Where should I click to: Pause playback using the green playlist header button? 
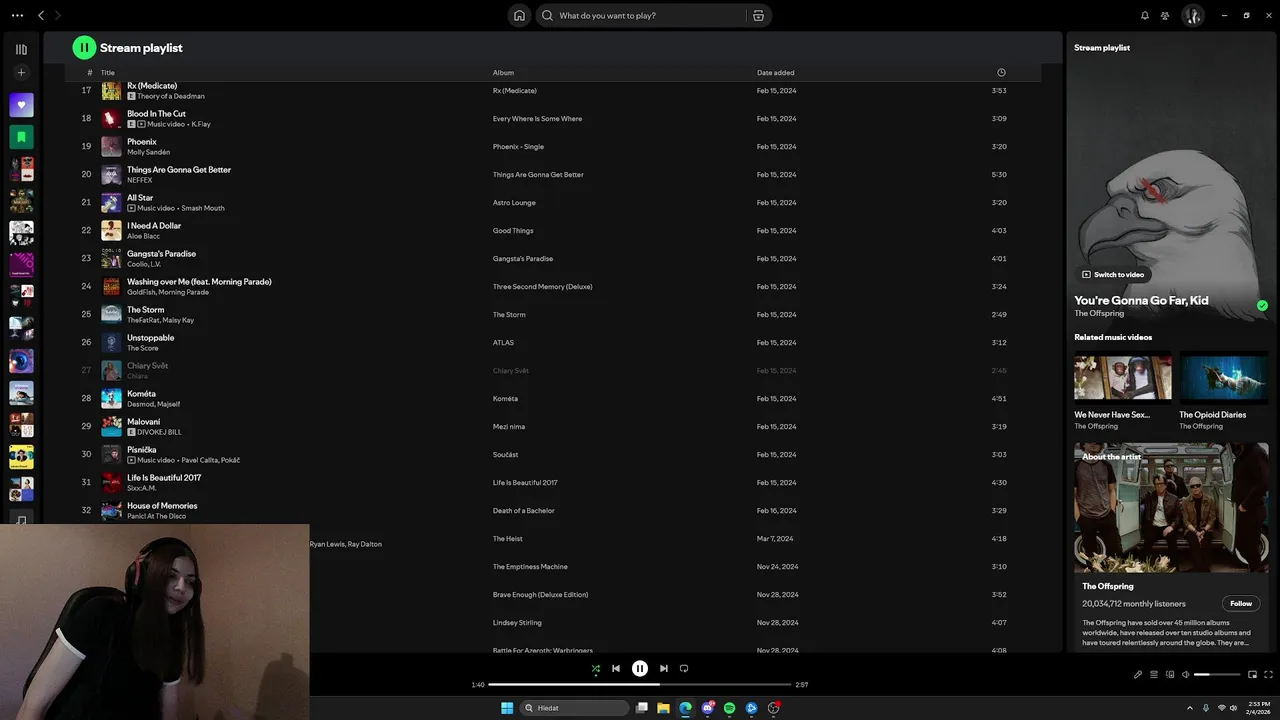(x=84, y=47)
